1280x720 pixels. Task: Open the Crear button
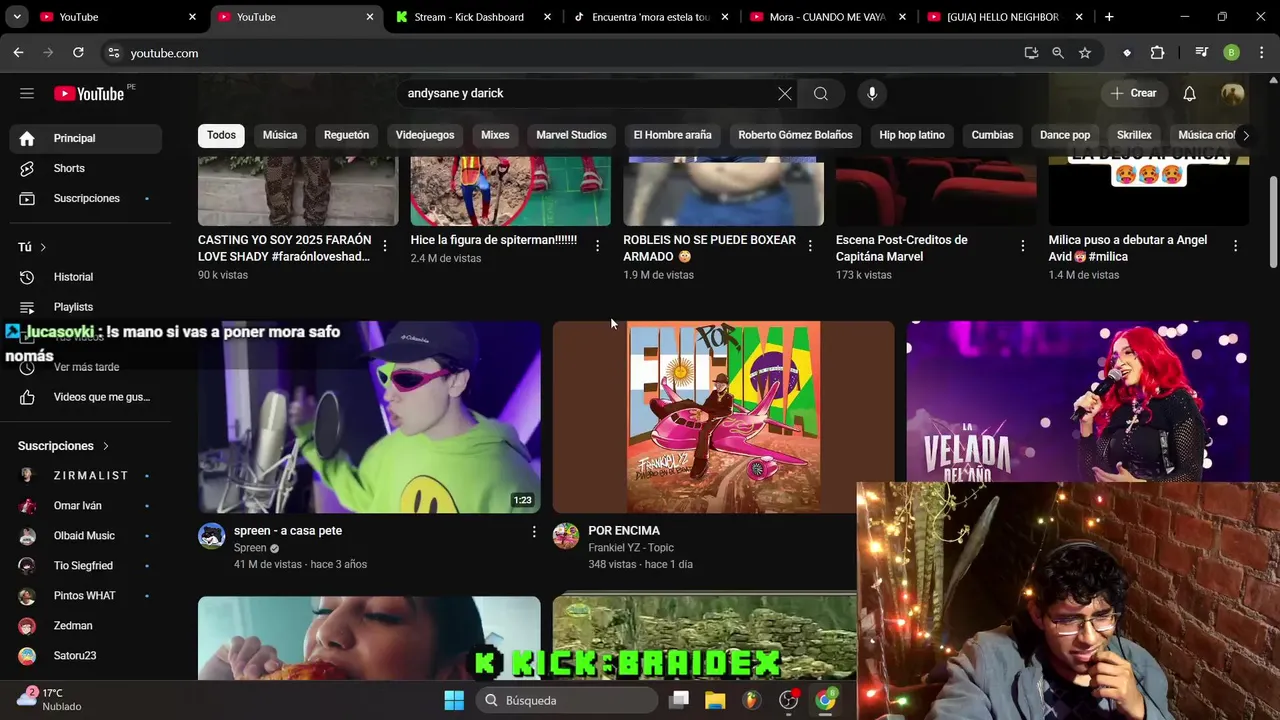(1134, 93)
